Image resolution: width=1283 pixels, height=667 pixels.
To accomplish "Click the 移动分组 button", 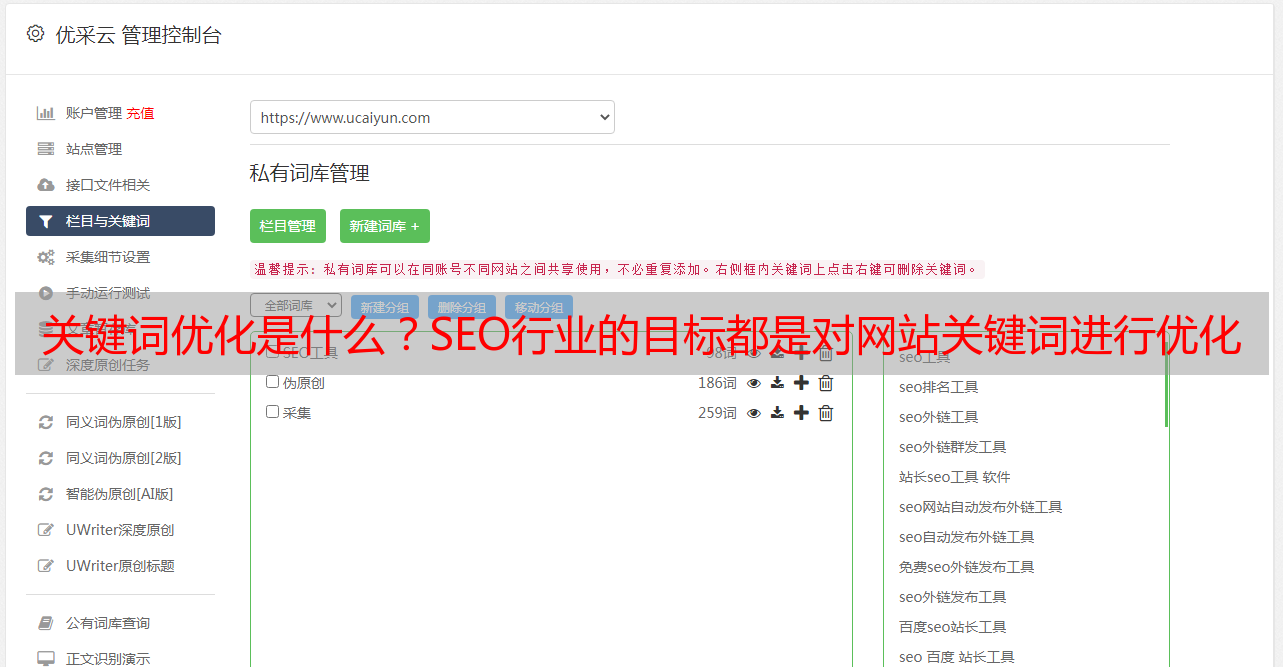I will click(539, 308).
